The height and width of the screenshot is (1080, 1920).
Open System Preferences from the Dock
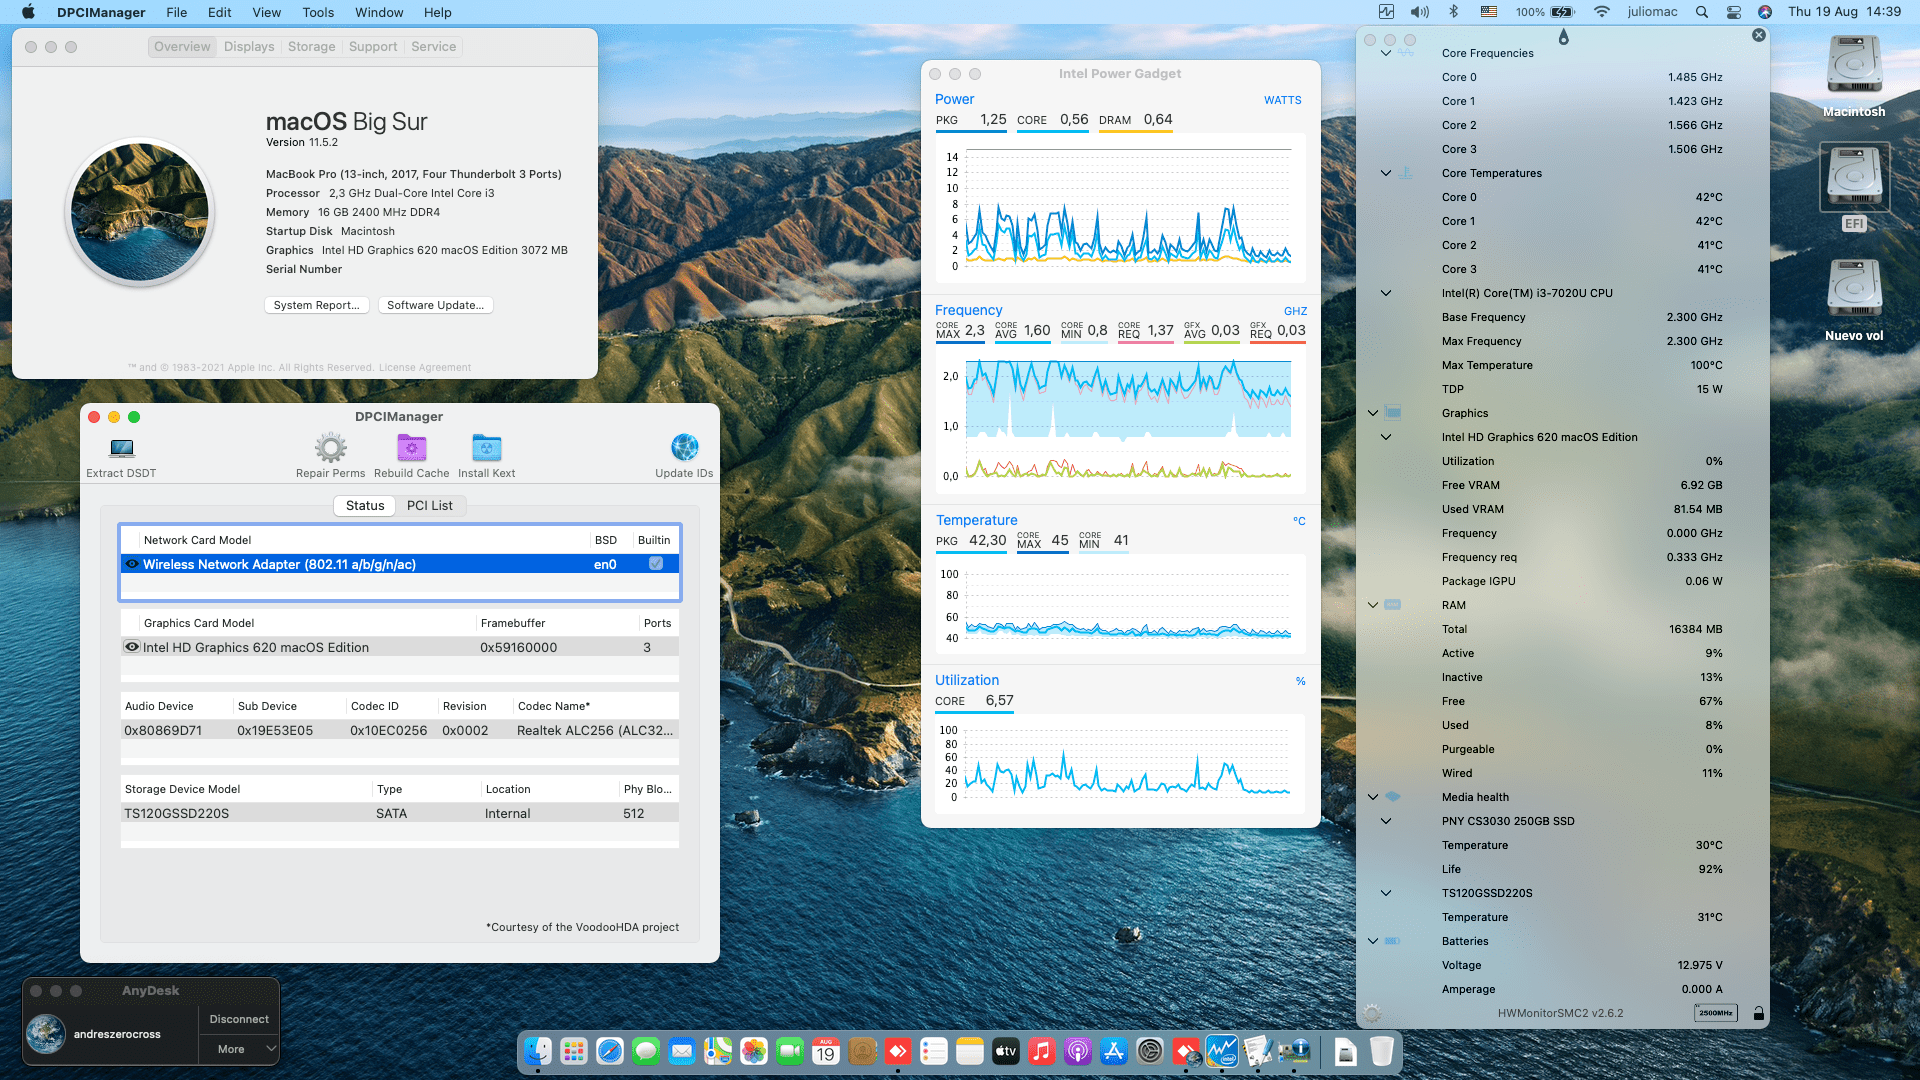pyautogui.click(x=1150, y=1051)
